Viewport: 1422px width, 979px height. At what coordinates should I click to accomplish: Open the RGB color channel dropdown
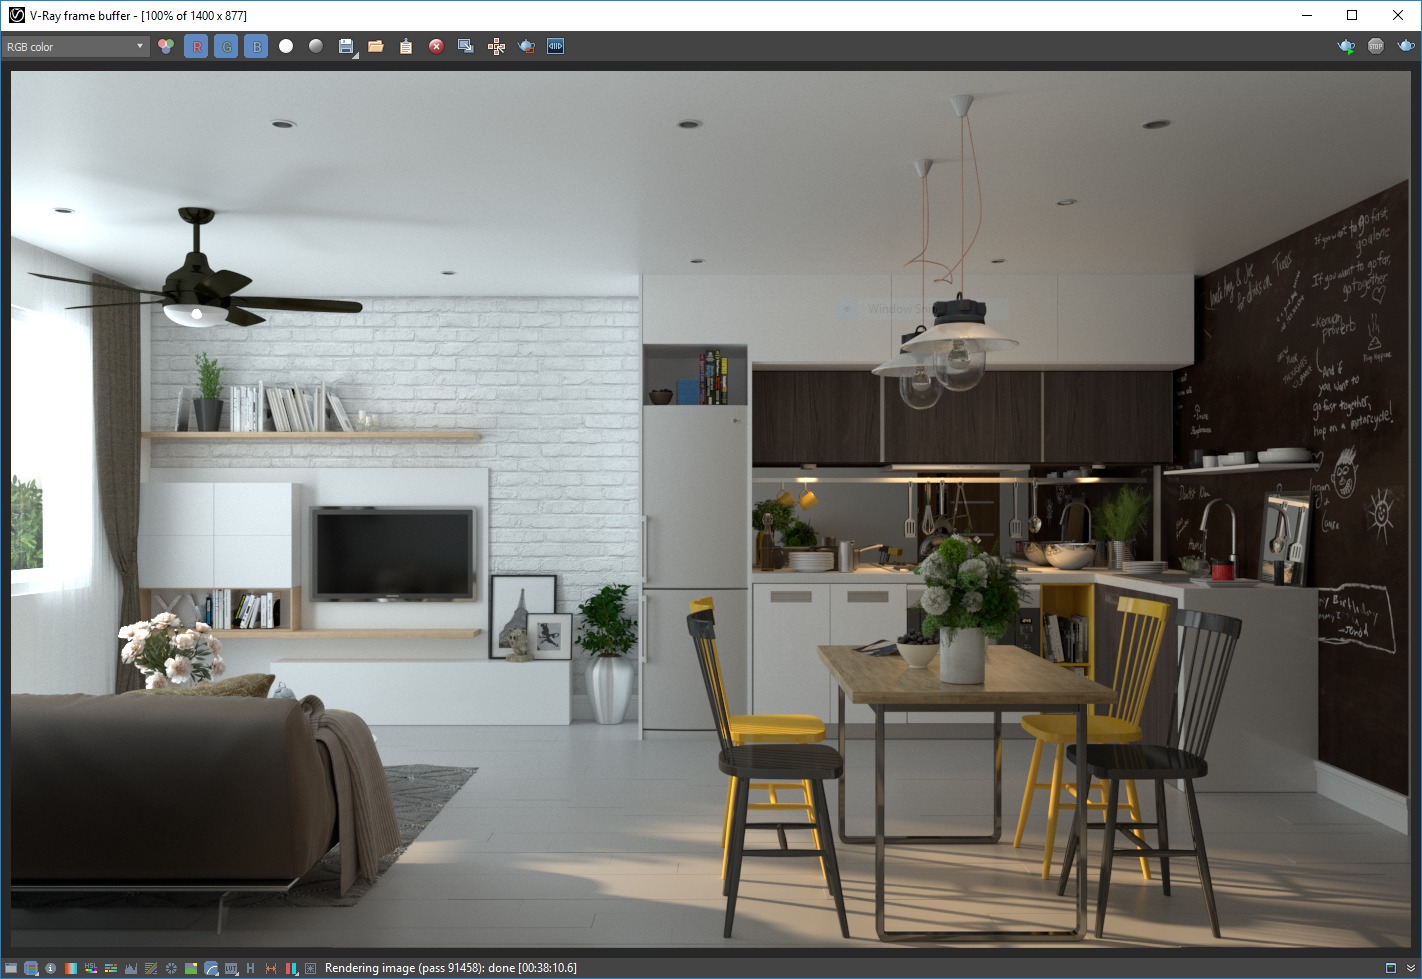75,46
